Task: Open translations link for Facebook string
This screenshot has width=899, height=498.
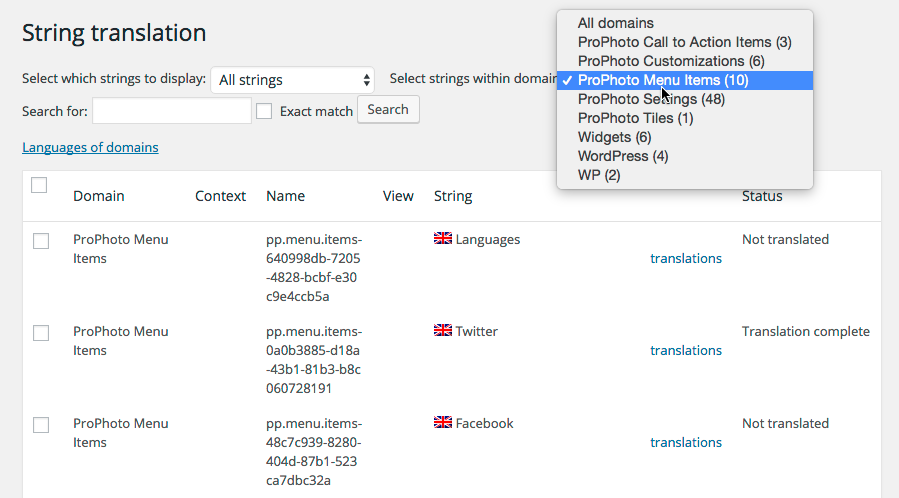Action: [x=686, y=442]
